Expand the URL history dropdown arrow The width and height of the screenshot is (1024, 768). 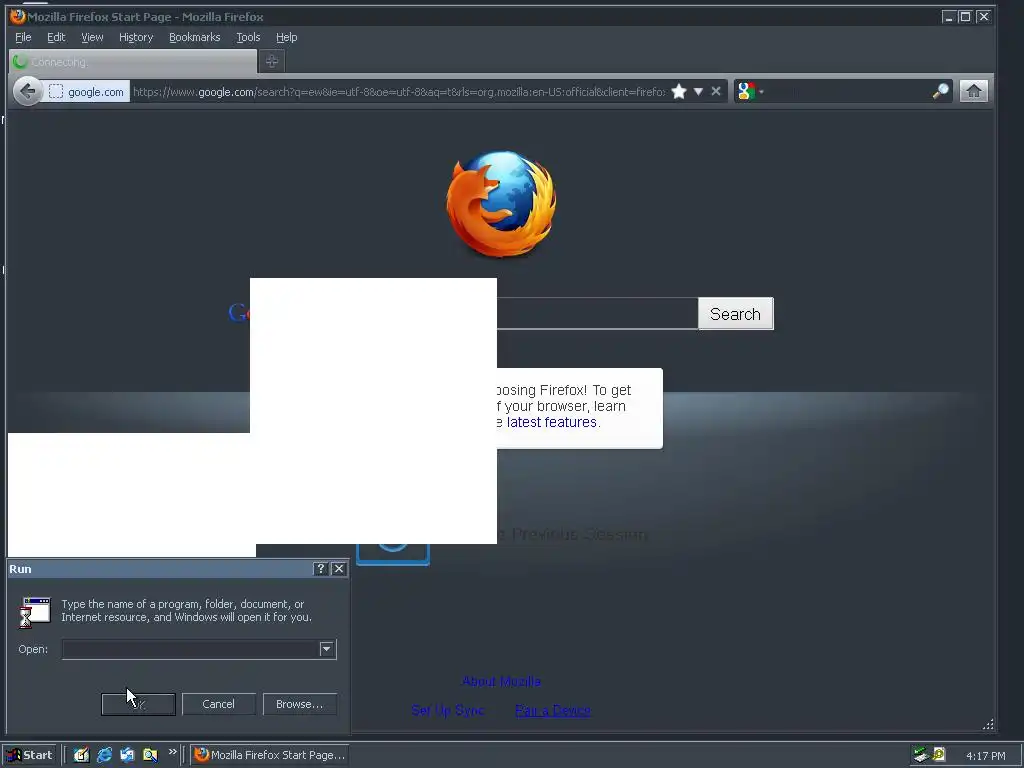pyautogui.click(x=698, y=91)
